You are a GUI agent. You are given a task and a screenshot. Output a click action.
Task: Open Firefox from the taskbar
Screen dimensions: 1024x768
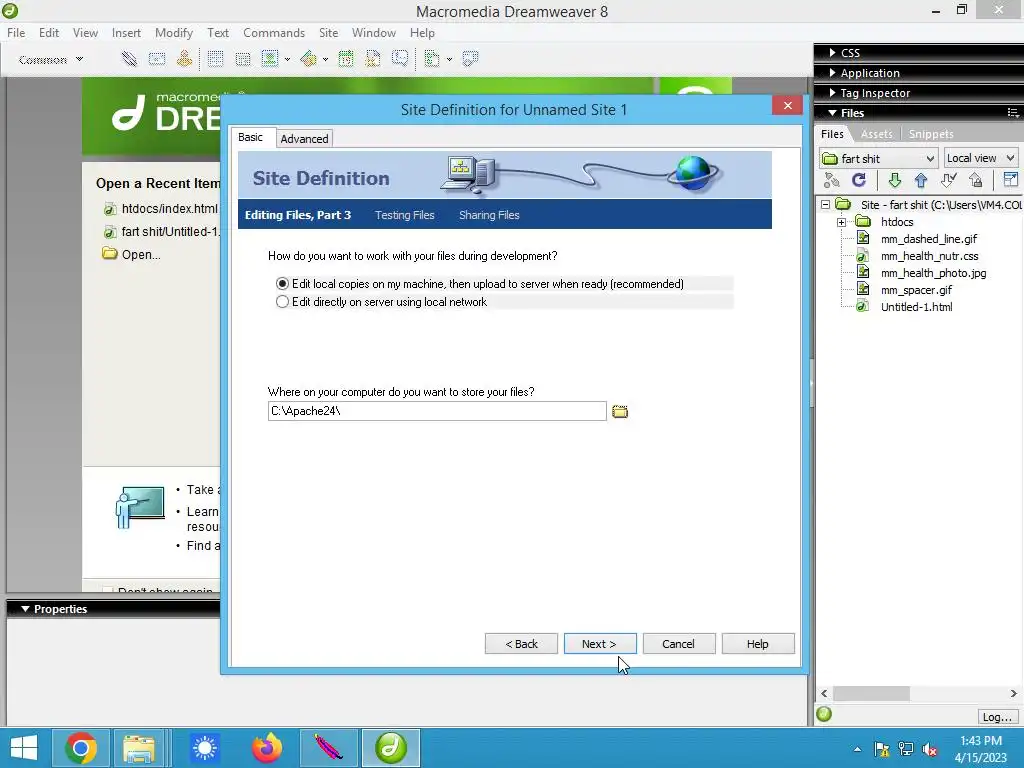(x=267, y=748)
